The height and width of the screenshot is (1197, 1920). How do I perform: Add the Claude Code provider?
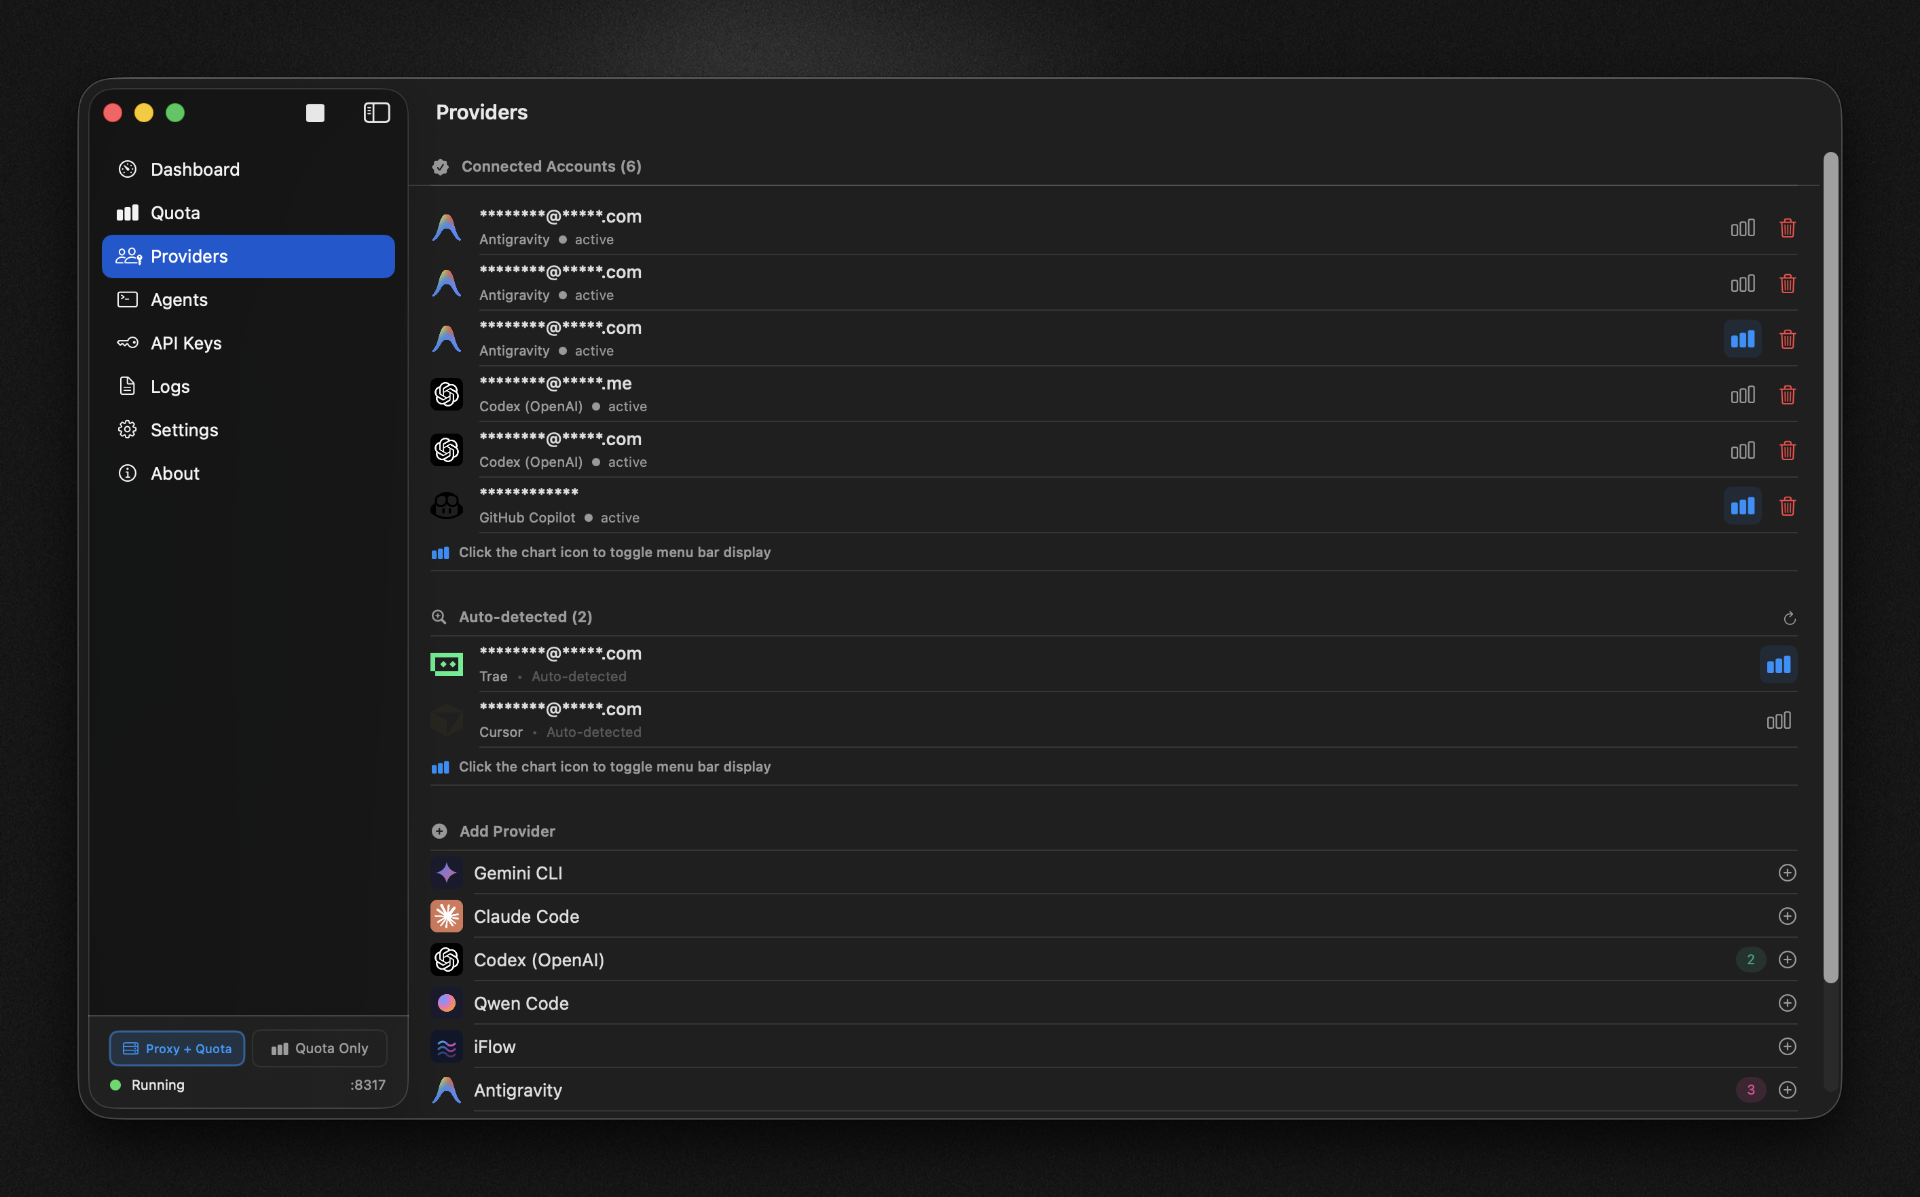click(1787, 916)
